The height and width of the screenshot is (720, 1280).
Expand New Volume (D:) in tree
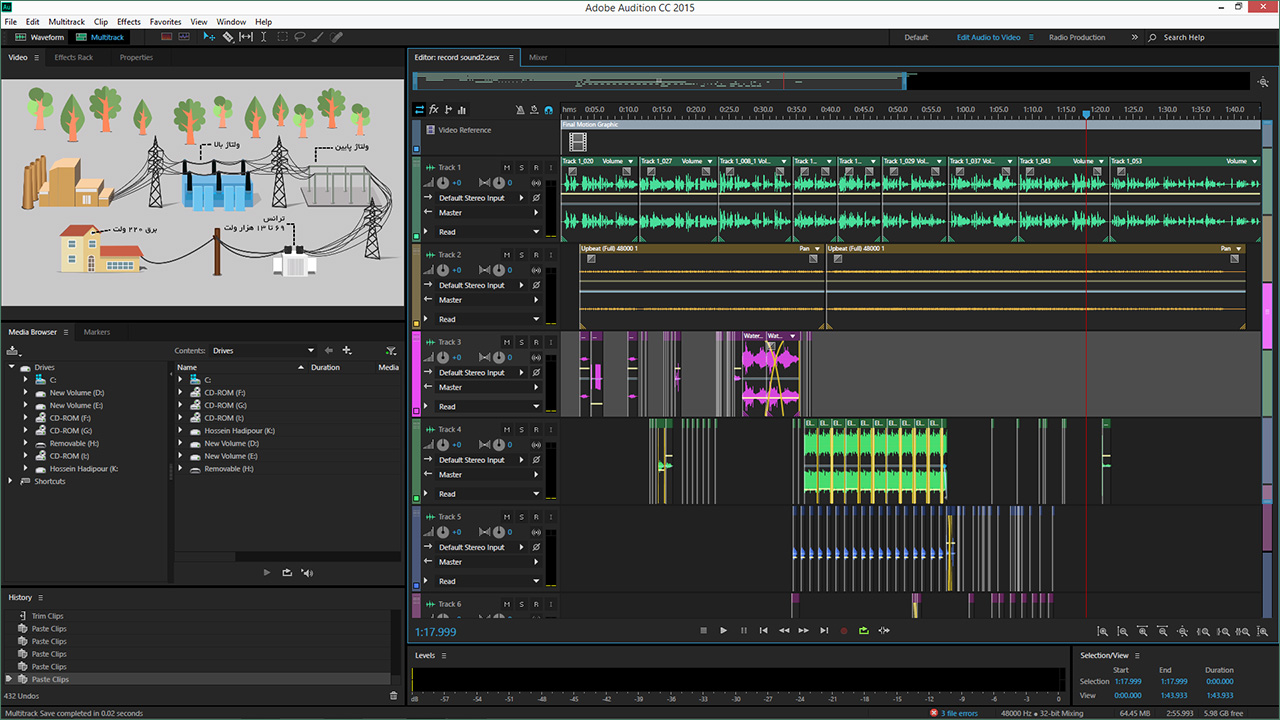pos(26,393)
